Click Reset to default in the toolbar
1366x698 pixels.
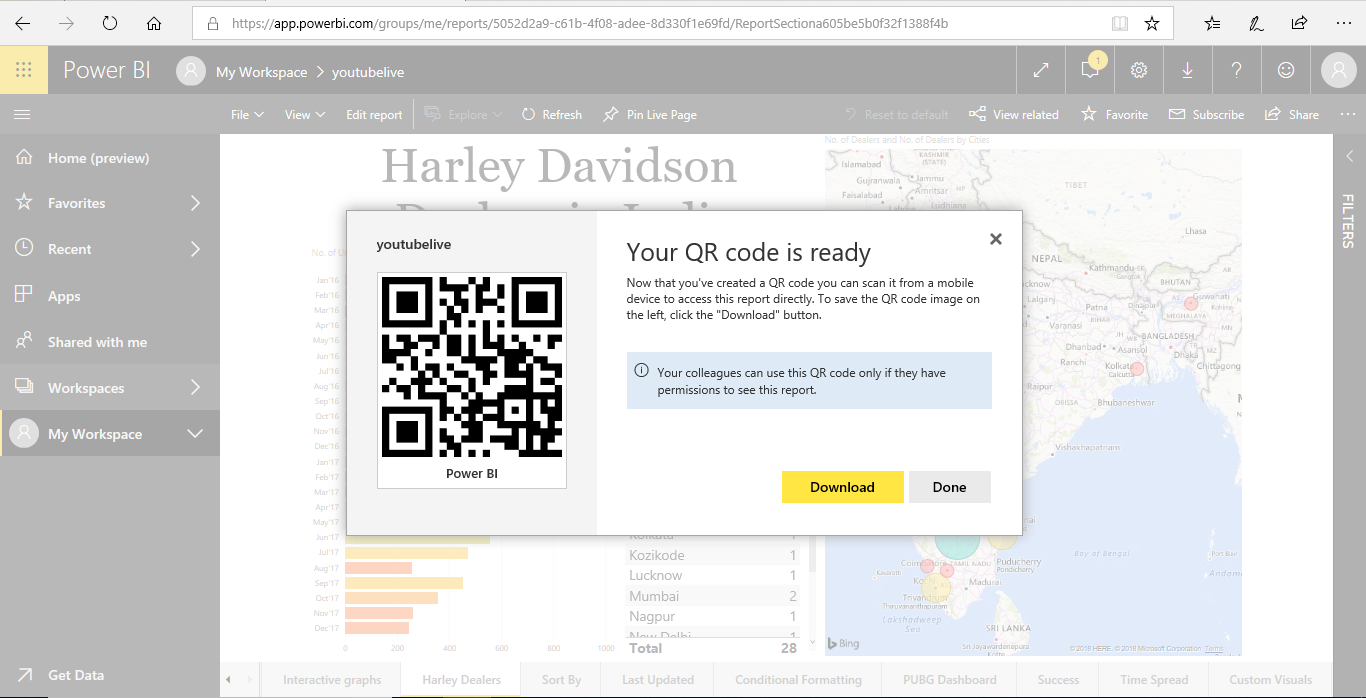896,115
